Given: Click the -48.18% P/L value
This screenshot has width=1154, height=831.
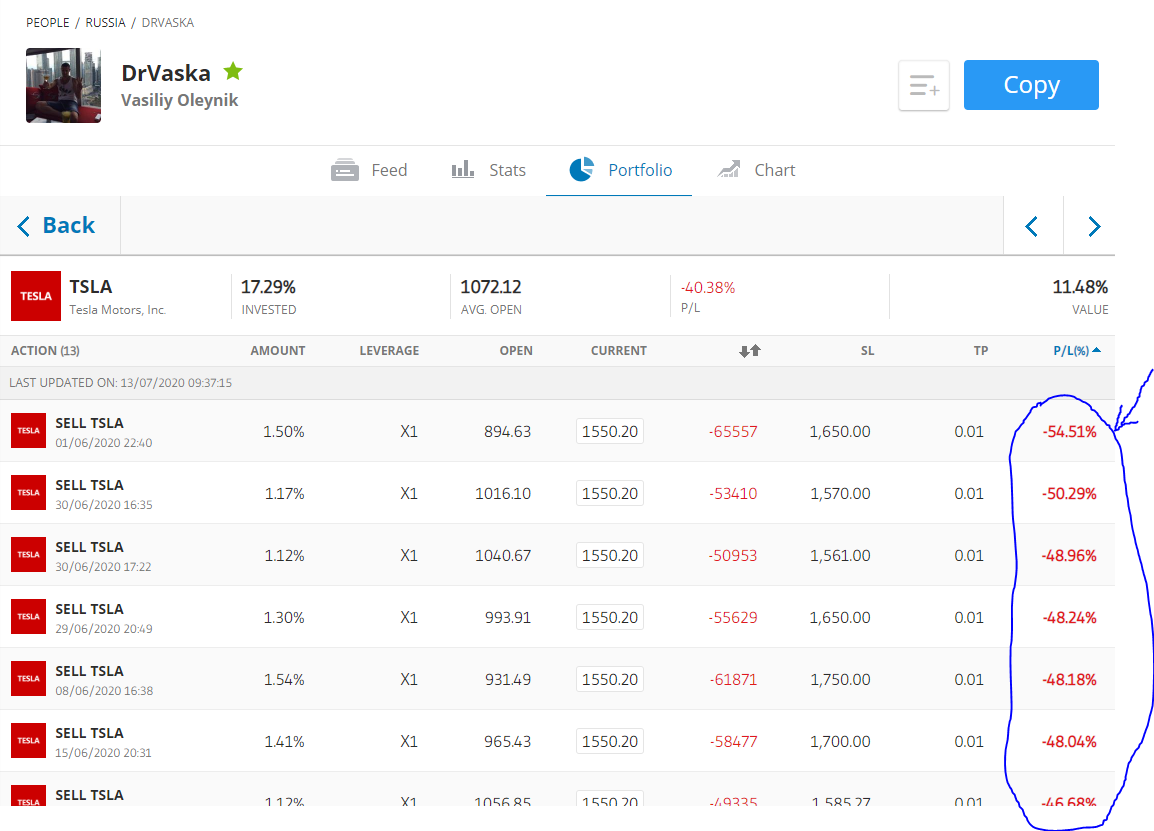Looking at the screenshot, I should point(1069,679).
